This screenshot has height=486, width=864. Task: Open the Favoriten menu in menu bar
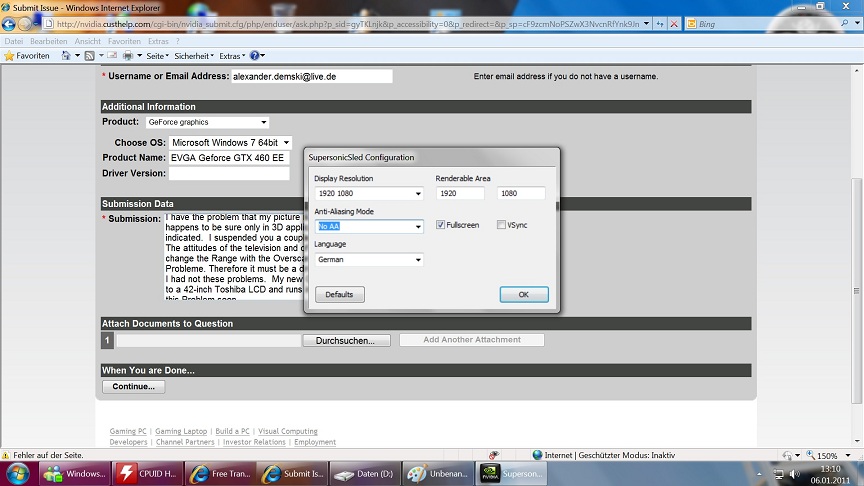(x=125, y=41)
